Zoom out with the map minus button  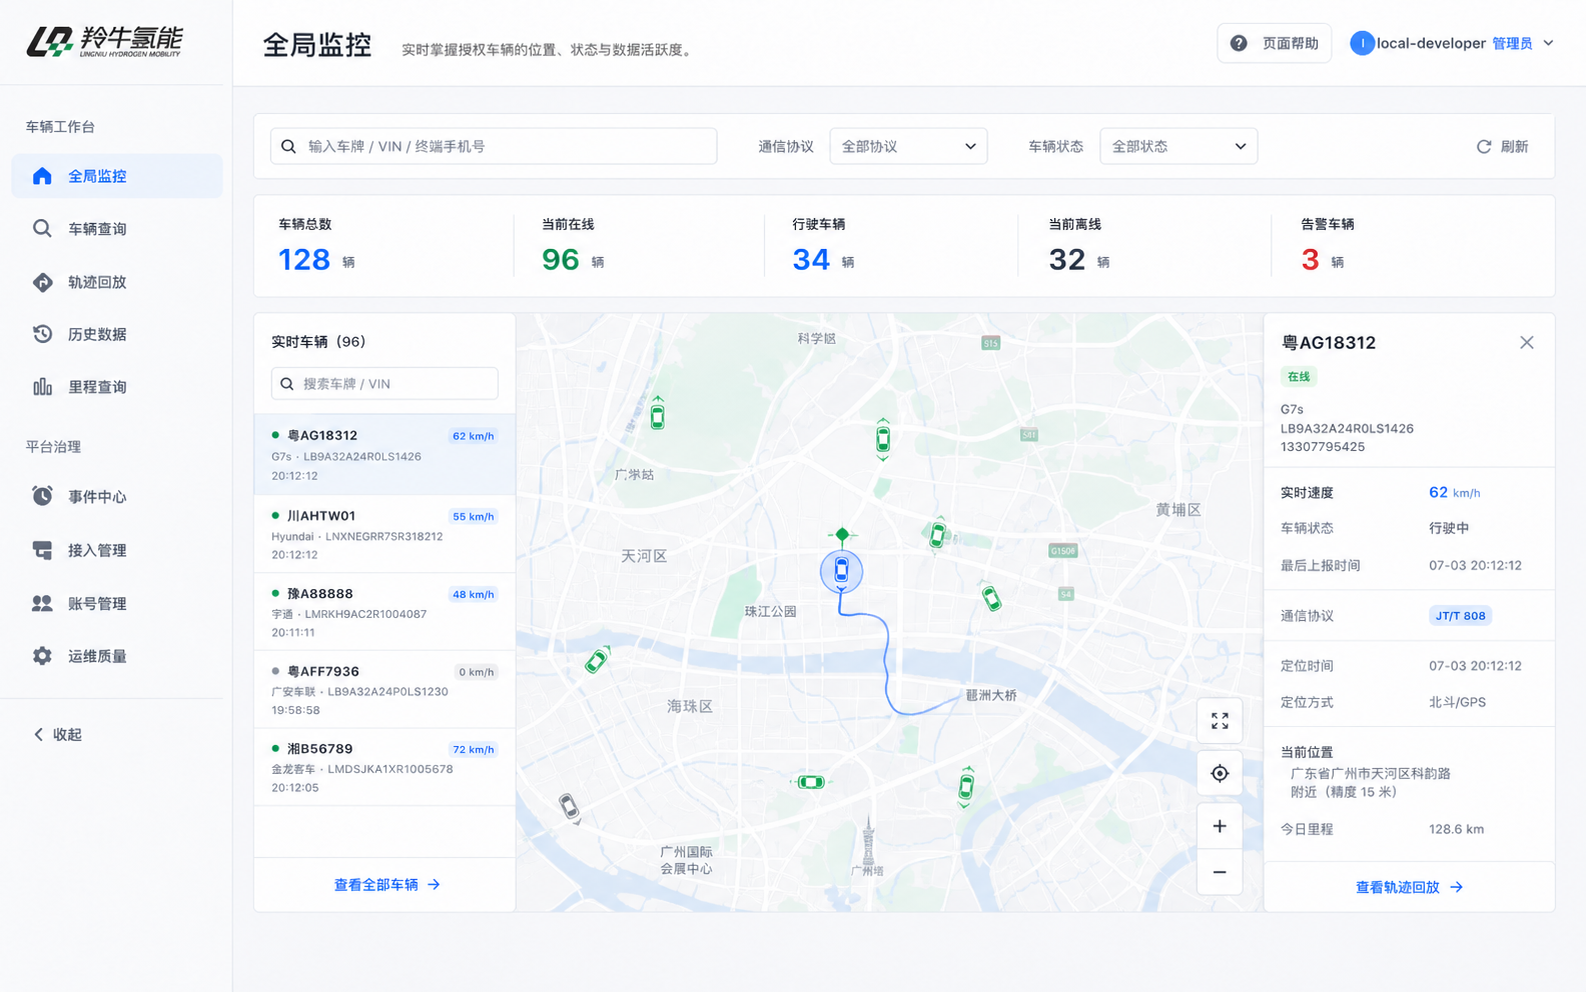[1219, 872]
